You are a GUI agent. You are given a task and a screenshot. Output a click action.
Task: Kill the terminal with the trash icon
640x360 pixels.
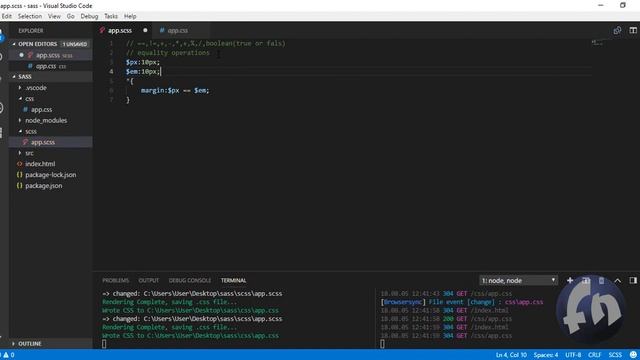click(x=602, y=280)
